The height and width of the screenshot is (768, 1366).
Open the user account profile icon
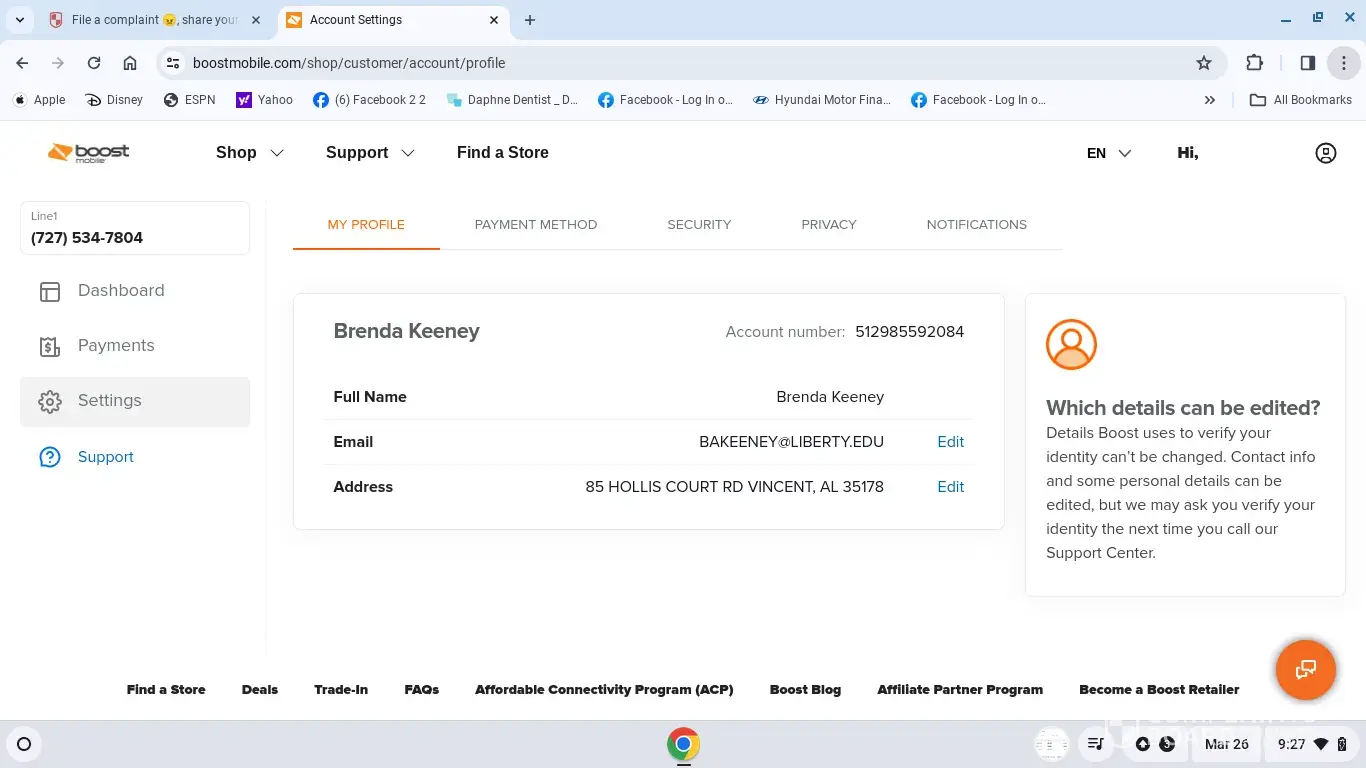[x=1325, y=153]
